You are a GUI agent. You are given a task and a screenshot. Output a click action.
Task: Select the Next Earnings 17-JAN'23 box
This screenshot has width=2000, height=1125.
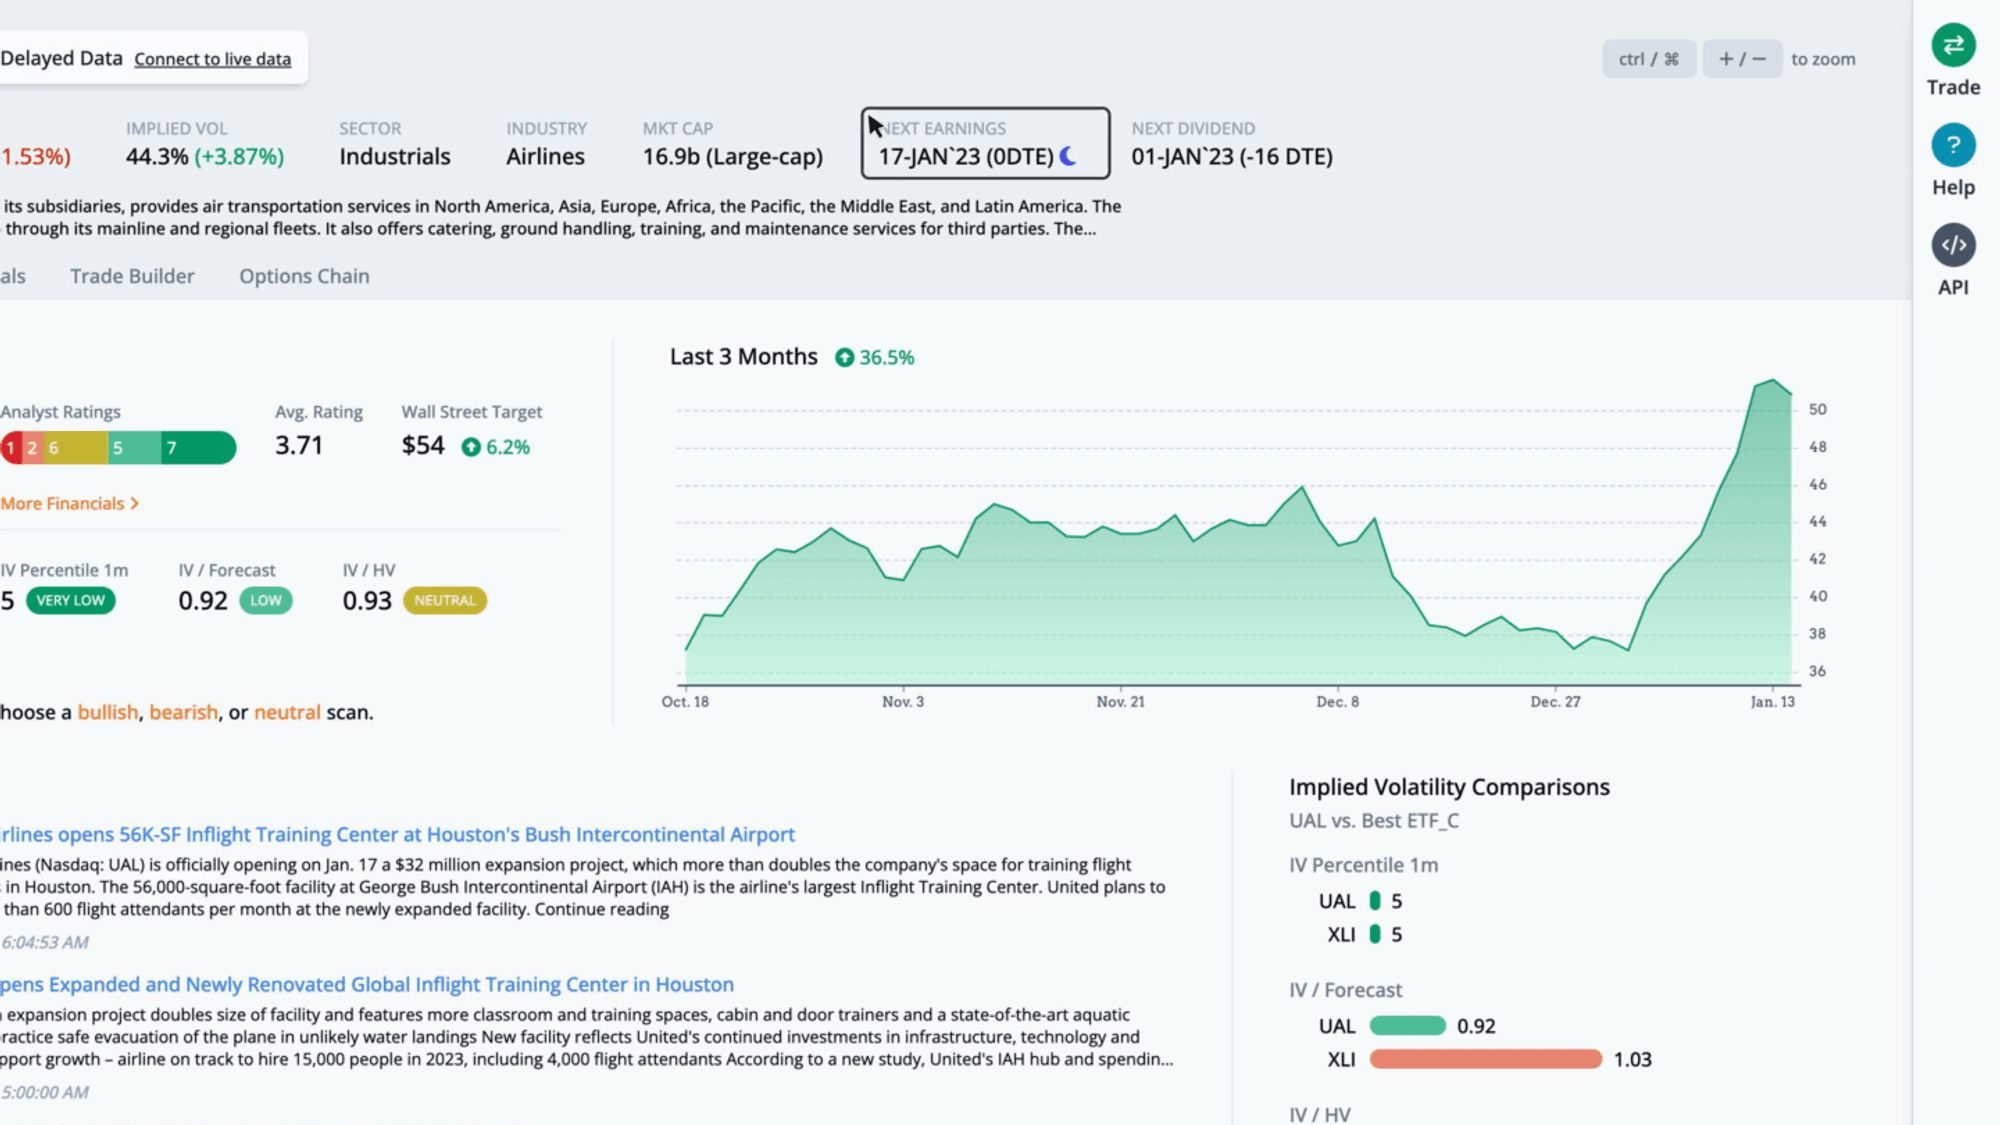985,143
